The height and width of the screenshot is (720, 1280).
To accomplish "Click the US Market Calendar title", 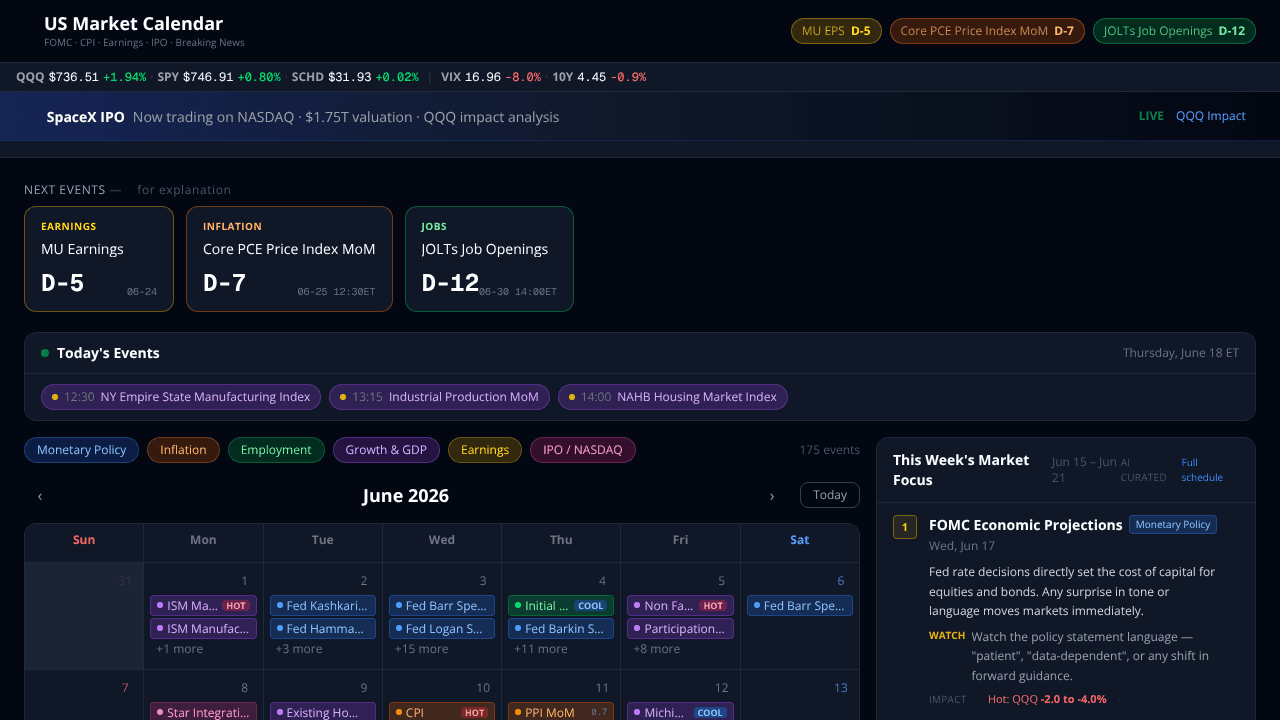I will pyautogui.click(x=134, y=24).
